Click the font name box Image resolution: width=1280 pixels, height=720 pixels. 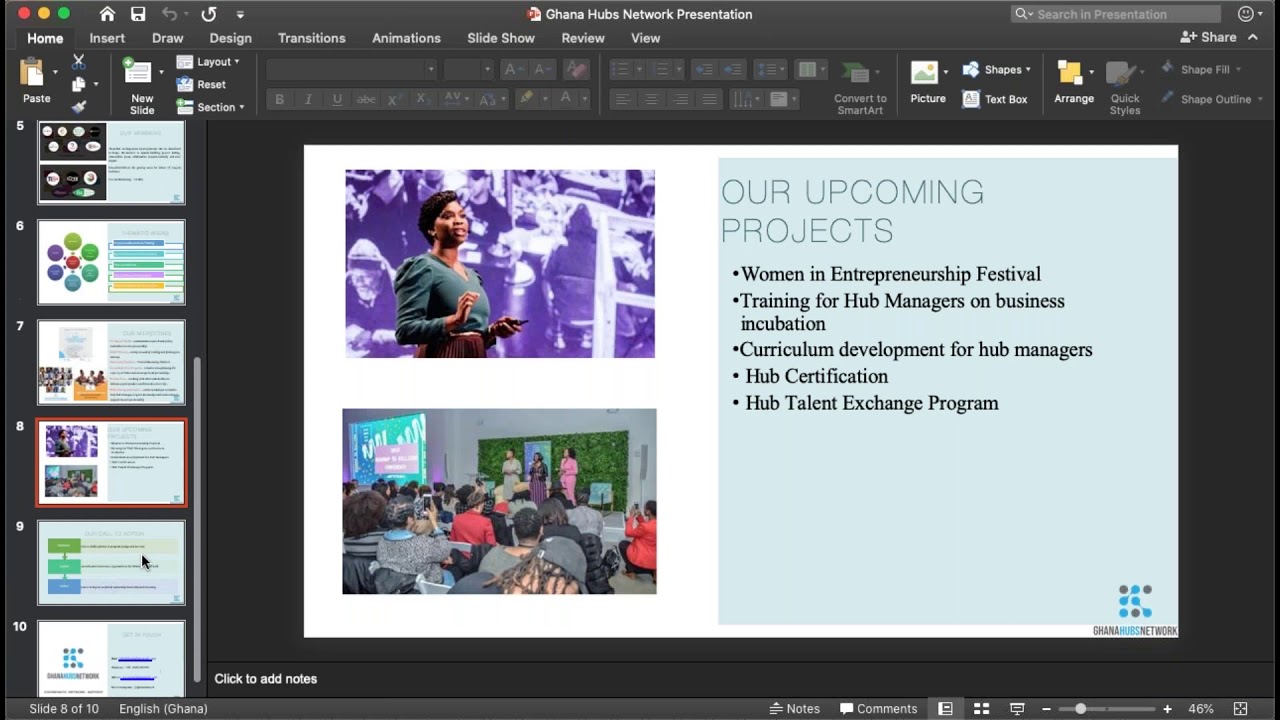click(351, 69)
